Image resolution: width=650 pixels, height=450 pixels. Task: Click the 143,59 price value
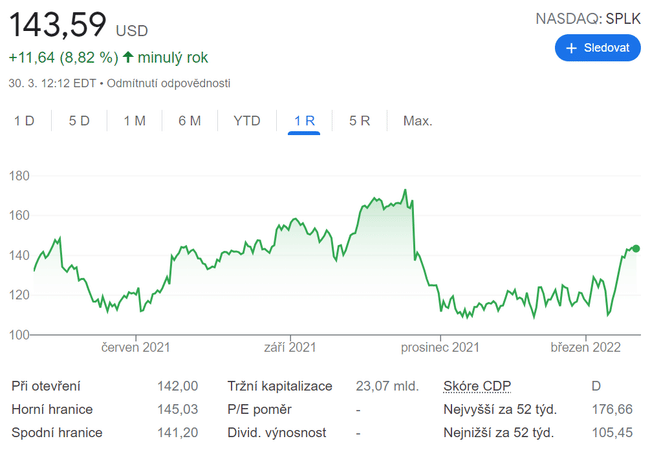(x=57, y=25)
